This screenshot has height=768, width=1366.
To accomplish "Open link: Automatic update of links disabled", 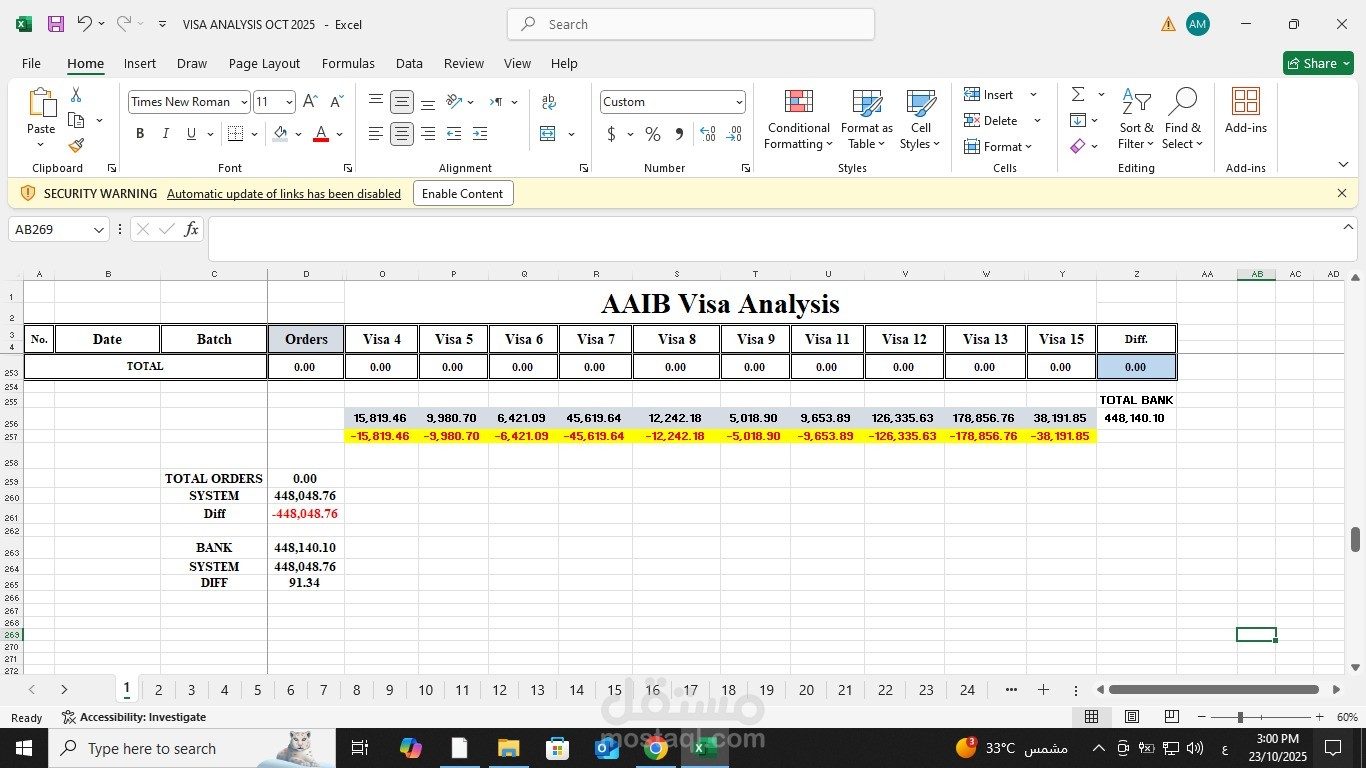I will point(284,194).
